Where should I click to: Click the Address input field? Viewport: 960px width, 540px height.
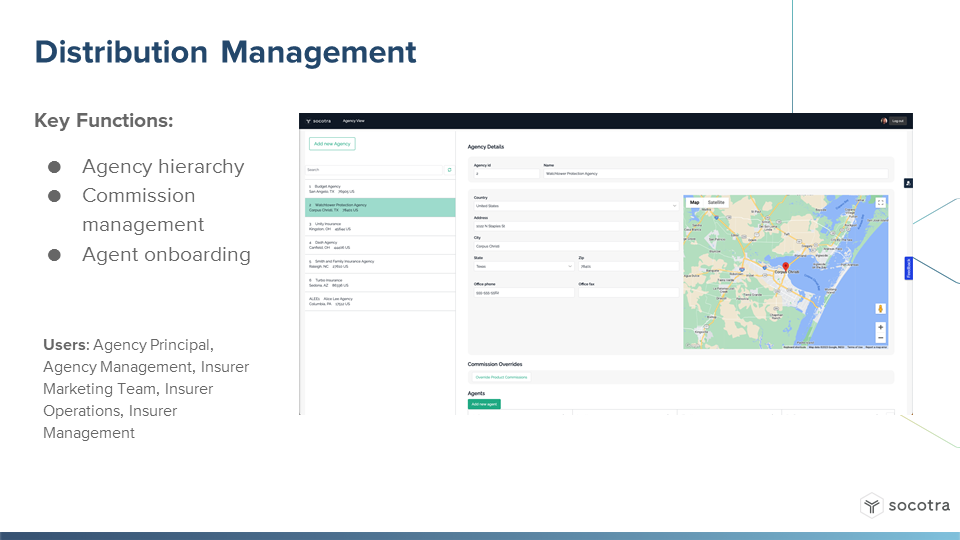576,227
